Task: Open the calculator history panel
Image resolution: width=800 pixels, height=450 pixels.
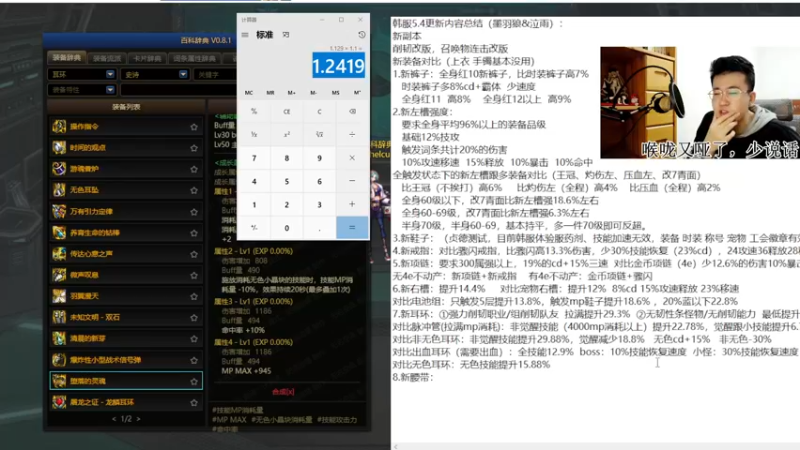Action: tap(362, 35)
